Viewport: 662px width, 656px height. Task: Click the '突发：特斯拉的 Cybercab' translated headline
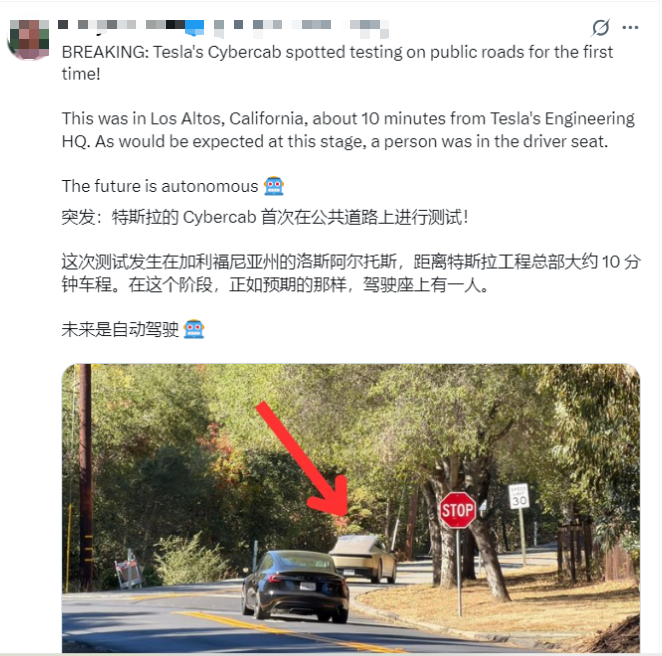point(265,217)
